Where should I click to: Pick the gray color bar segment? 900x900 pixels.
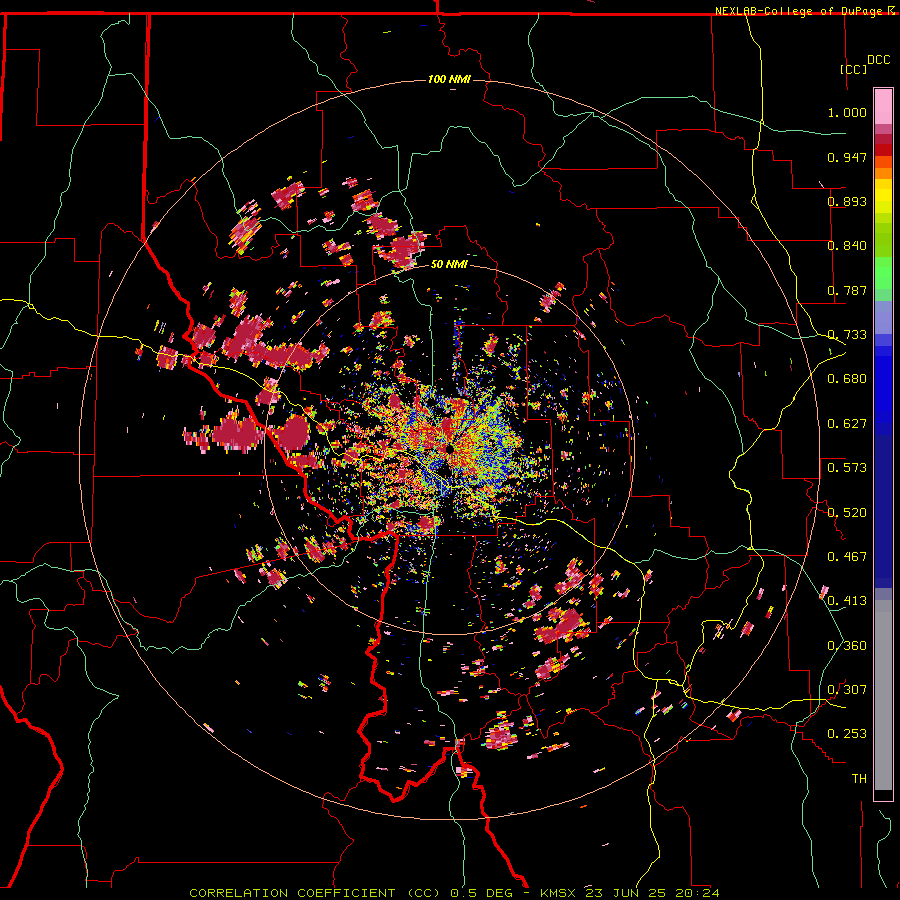click(x=883, y=695)
